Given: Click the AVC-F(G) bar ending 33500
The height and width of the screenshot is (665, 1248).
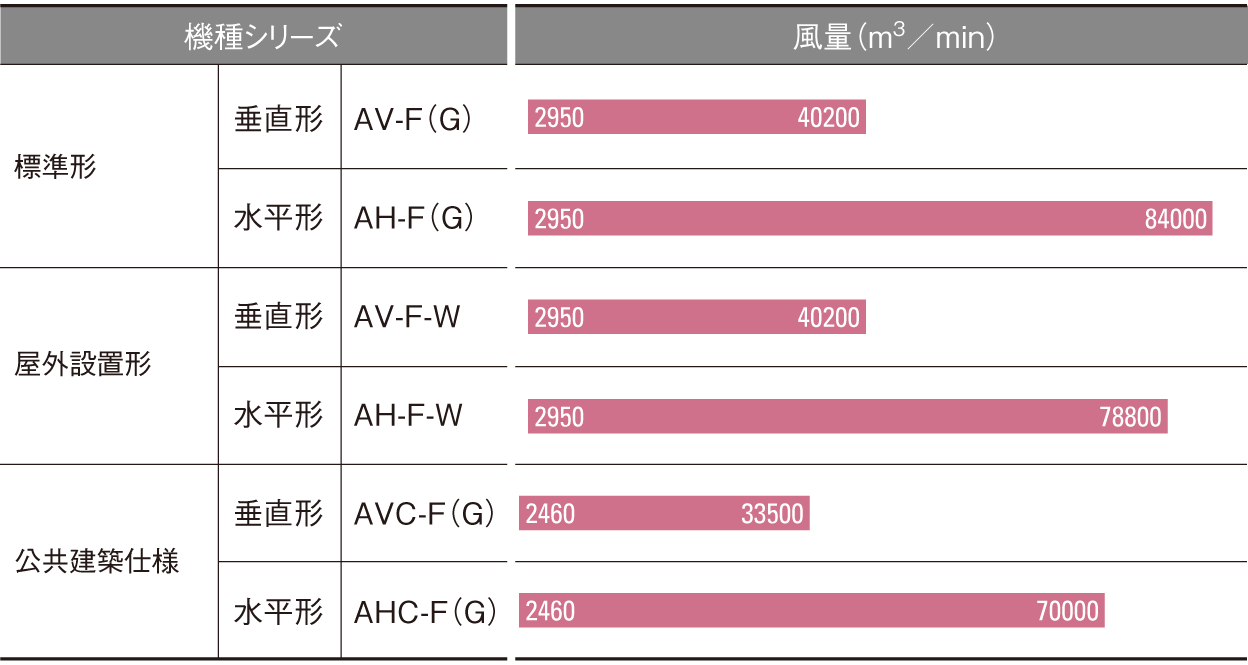Looking at the screenshot, I should pos(664,514).
